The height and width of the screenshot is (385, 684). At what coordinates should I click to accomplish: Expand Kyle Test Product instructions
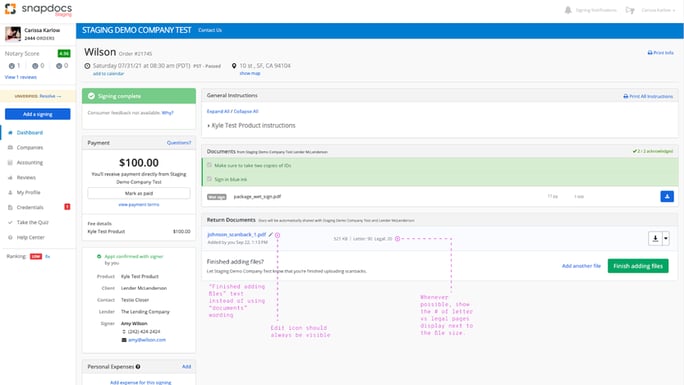pyautogui.click(x=252, y=126)
